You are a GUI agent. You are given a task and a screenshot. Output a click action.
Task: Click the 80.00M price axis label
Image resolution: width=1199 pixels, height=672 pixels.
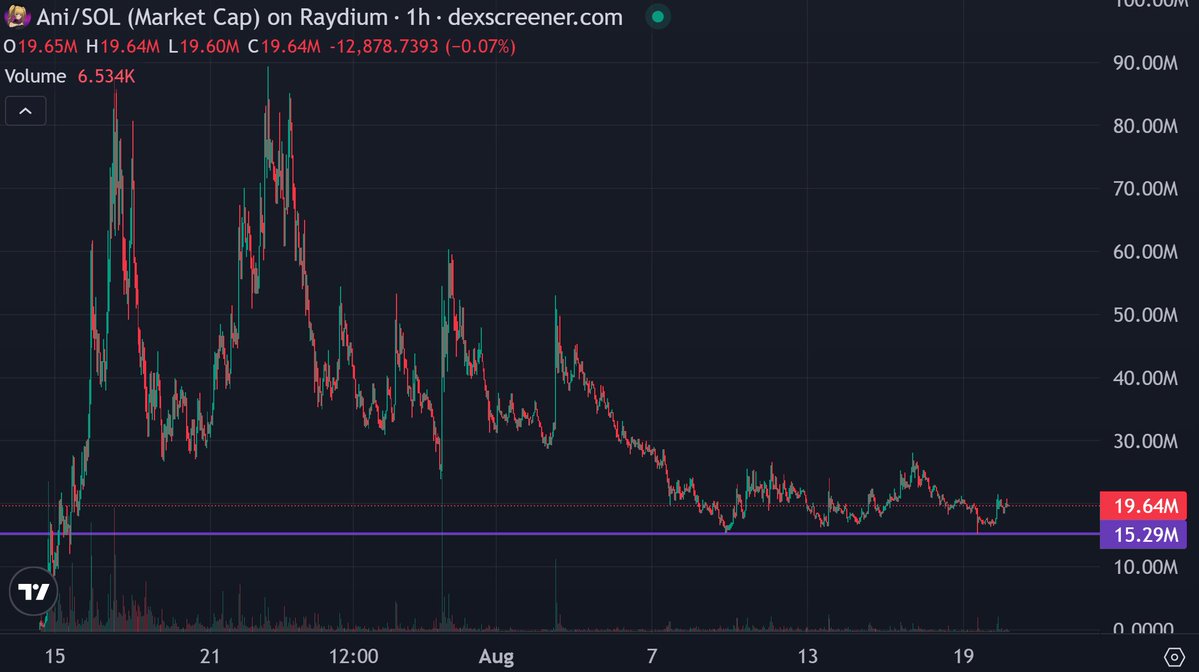pyautogui.click(x=1145, y=126)
